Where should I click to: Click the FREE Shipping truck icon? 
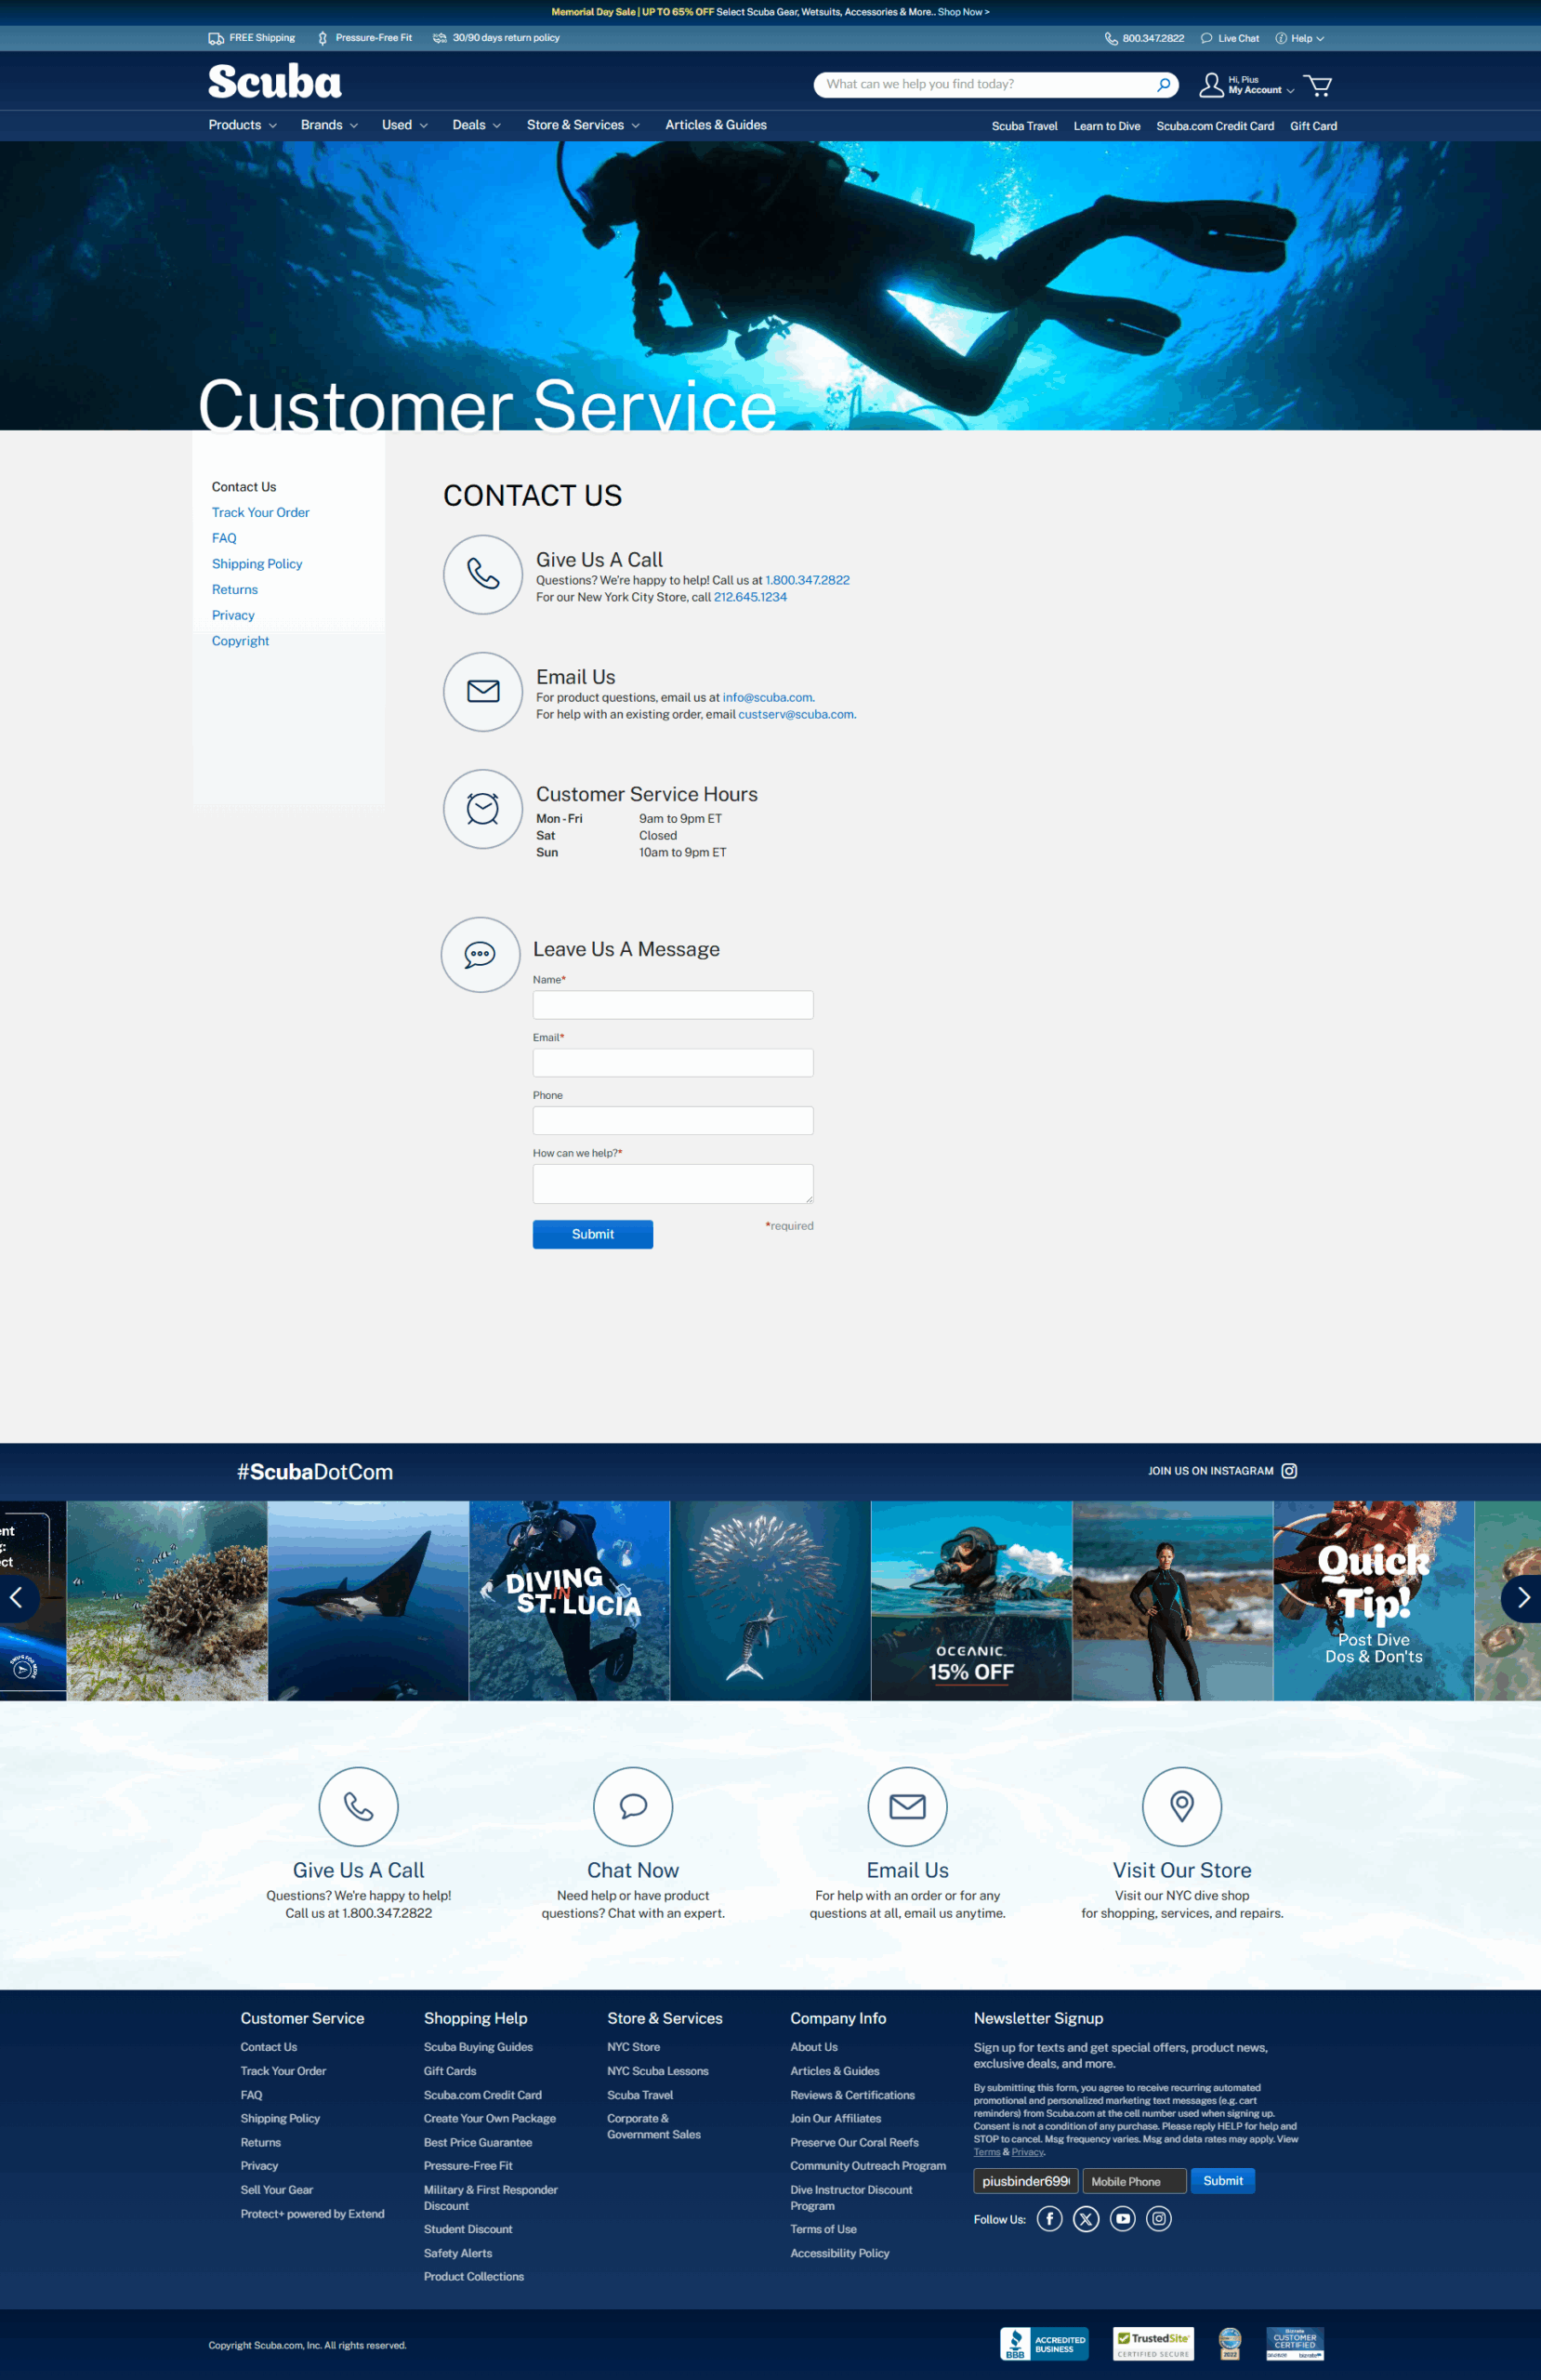[215, 38]
